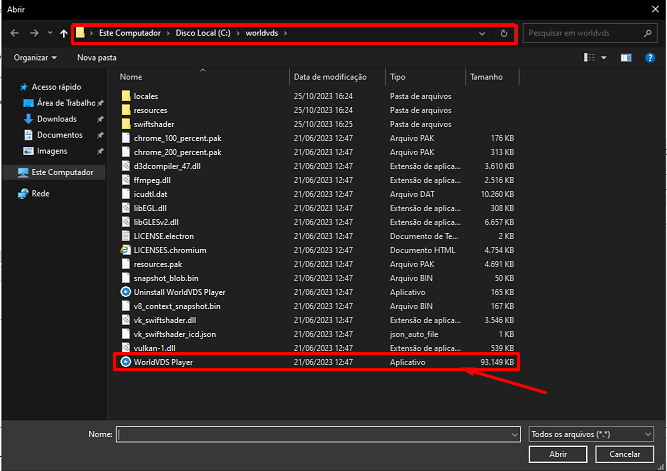The width and height of the screenshot is (667, 471).
Task: Select vulkan-1.dll file icon
Action: point(125,347)
